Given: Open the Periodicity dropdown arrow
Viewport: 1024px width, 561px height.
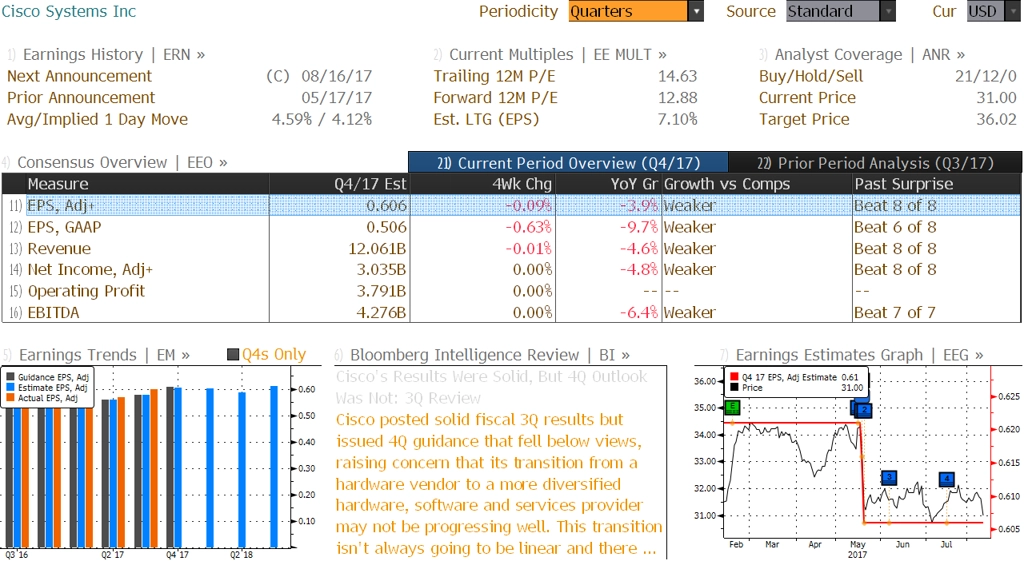Looking at the screenshot, I should (696, 11).
